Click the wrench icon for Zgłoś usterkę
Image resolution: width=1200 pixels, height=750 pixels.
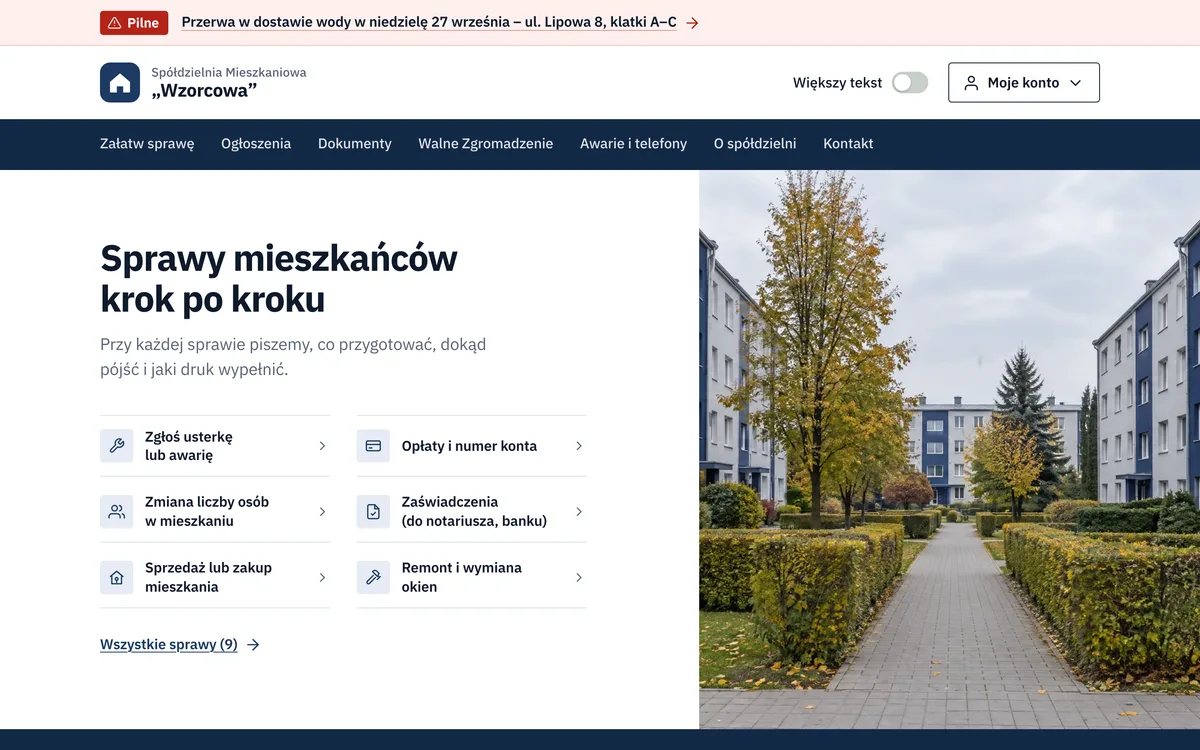point(117,446)
